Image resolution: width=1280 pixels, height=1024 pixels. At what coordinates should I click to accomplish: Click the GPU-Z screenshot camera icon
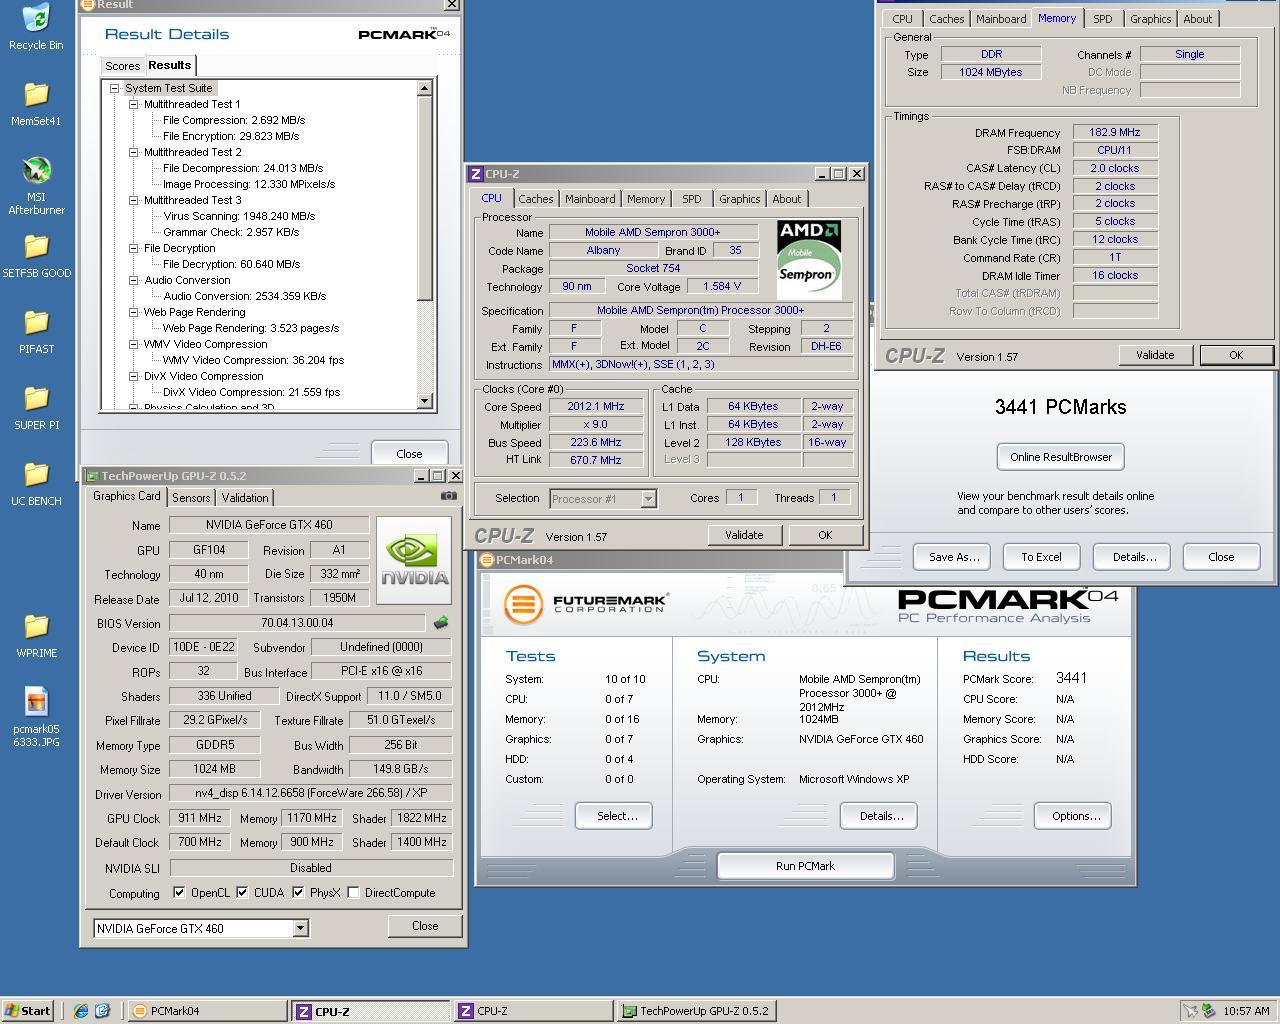click(448, 496)
